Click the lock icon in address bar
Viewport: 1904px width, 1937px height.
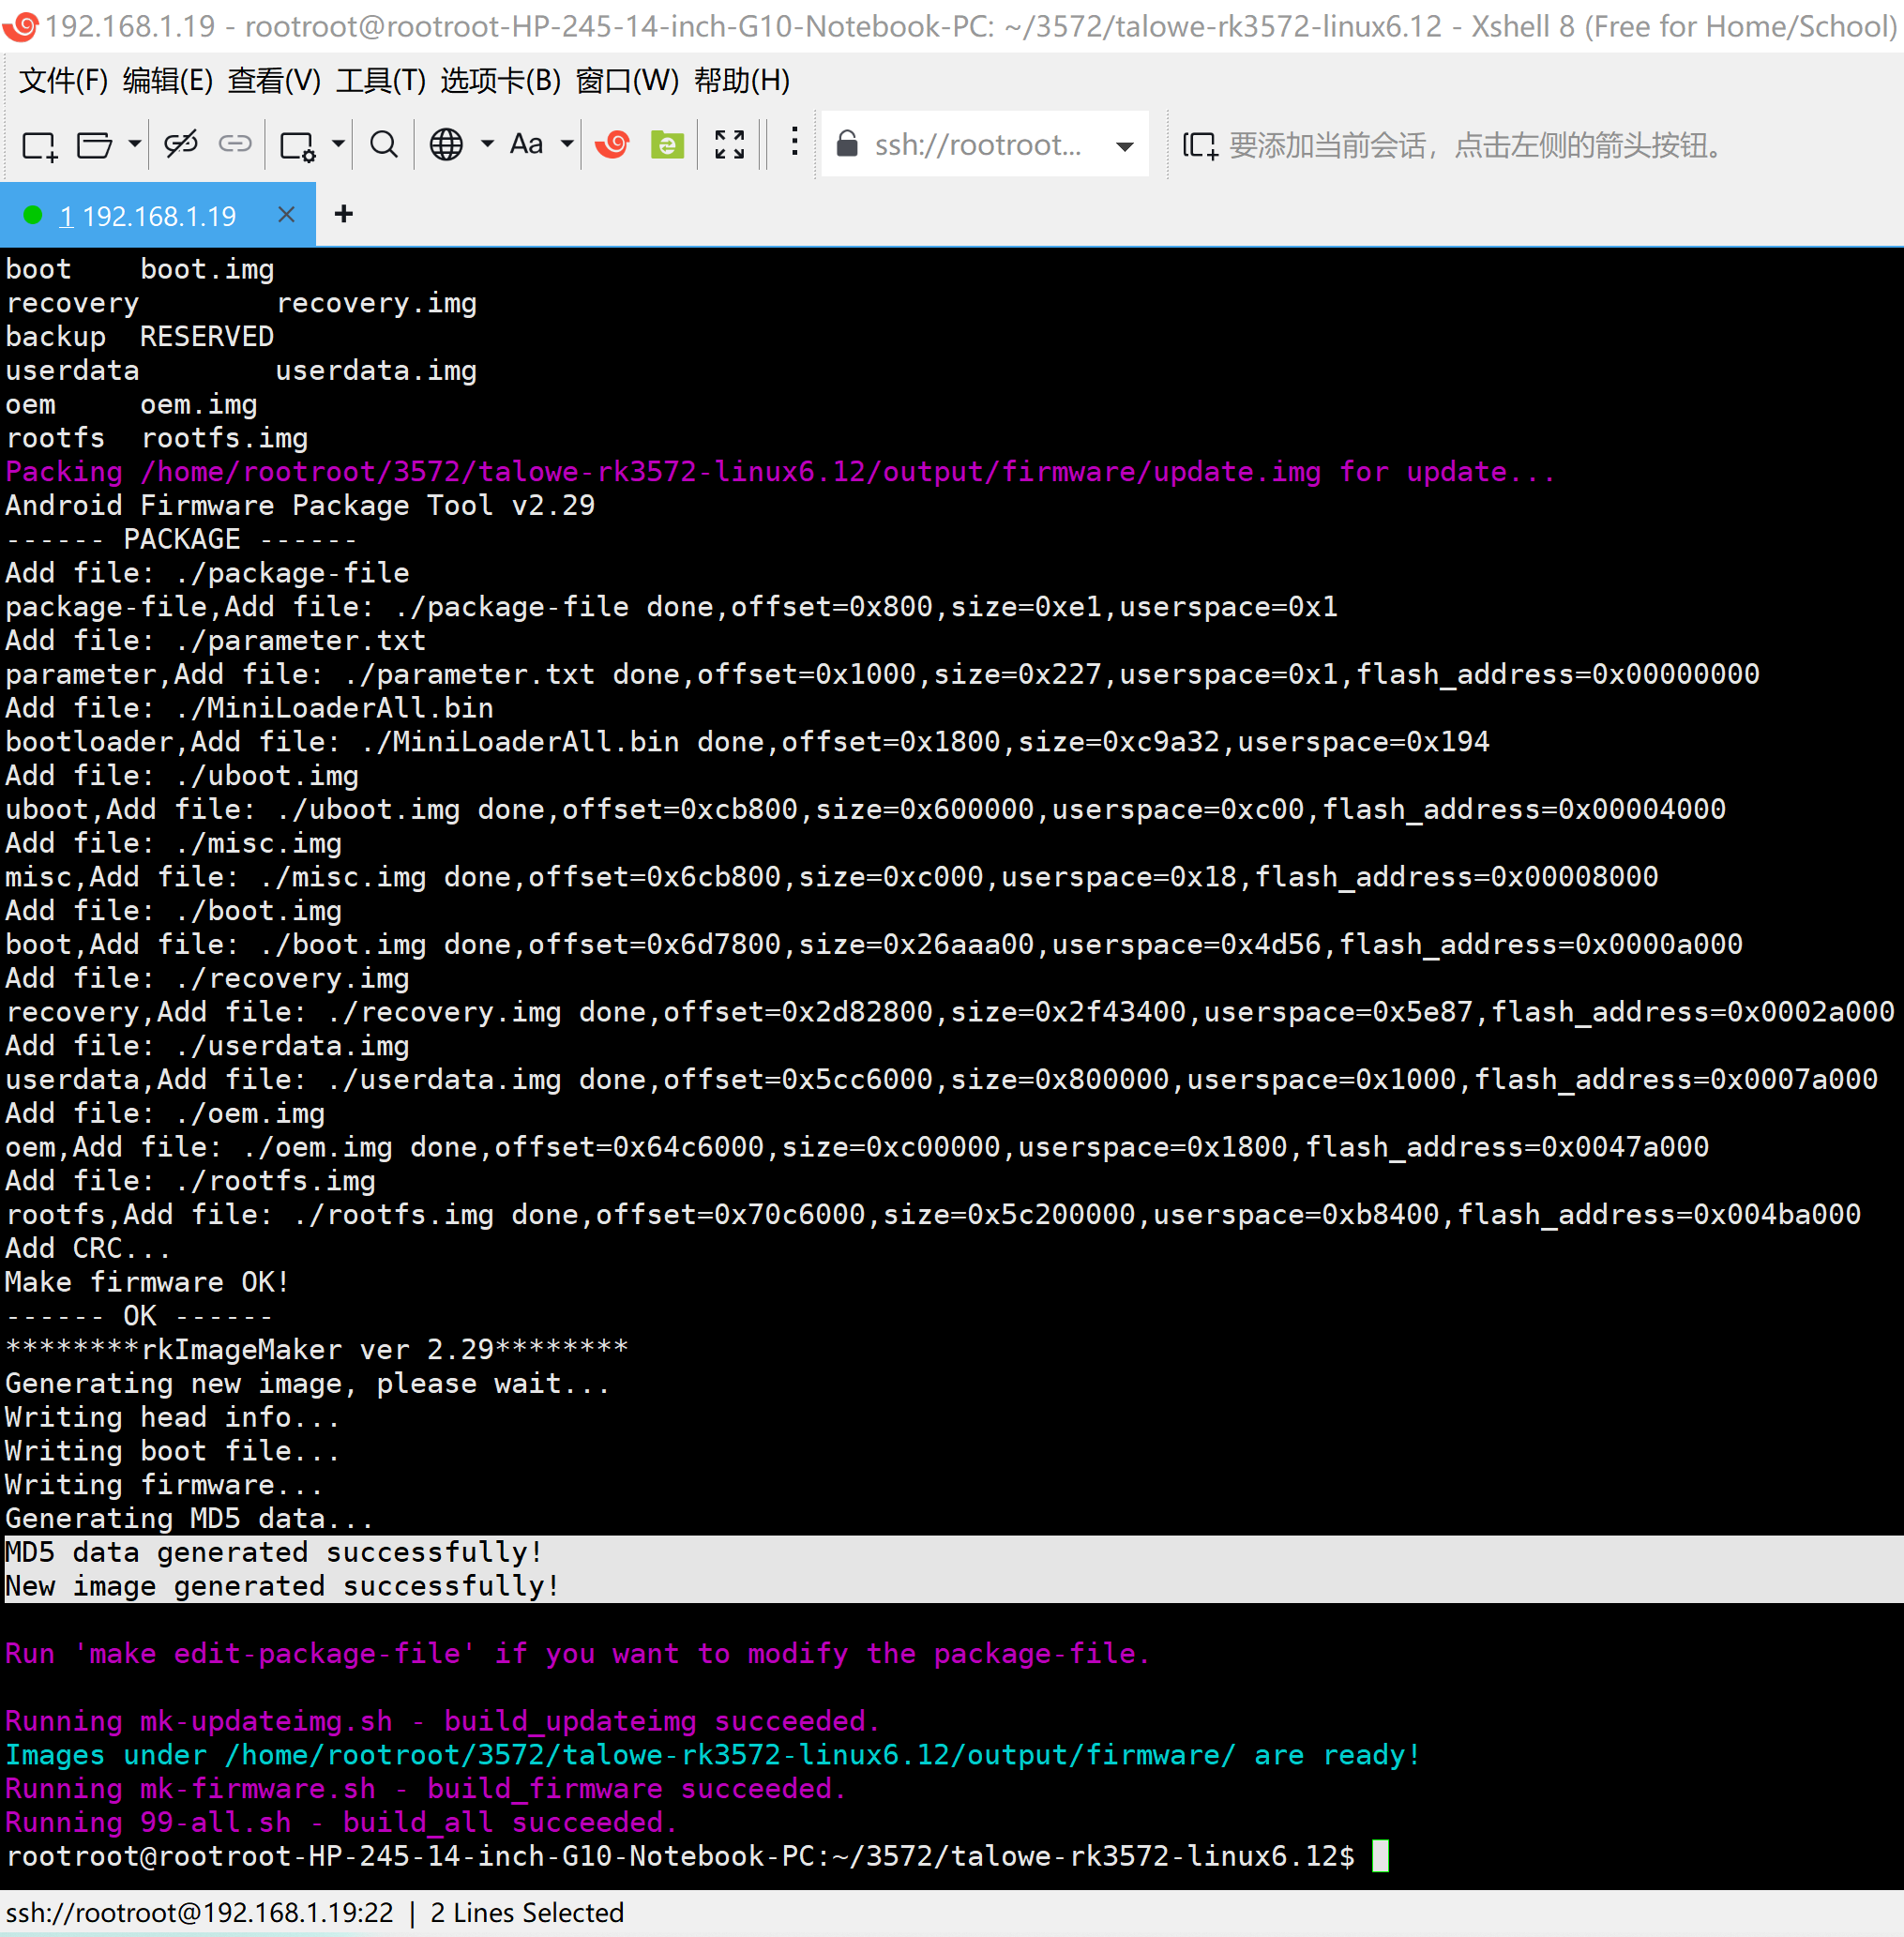[x=847, y=144]
